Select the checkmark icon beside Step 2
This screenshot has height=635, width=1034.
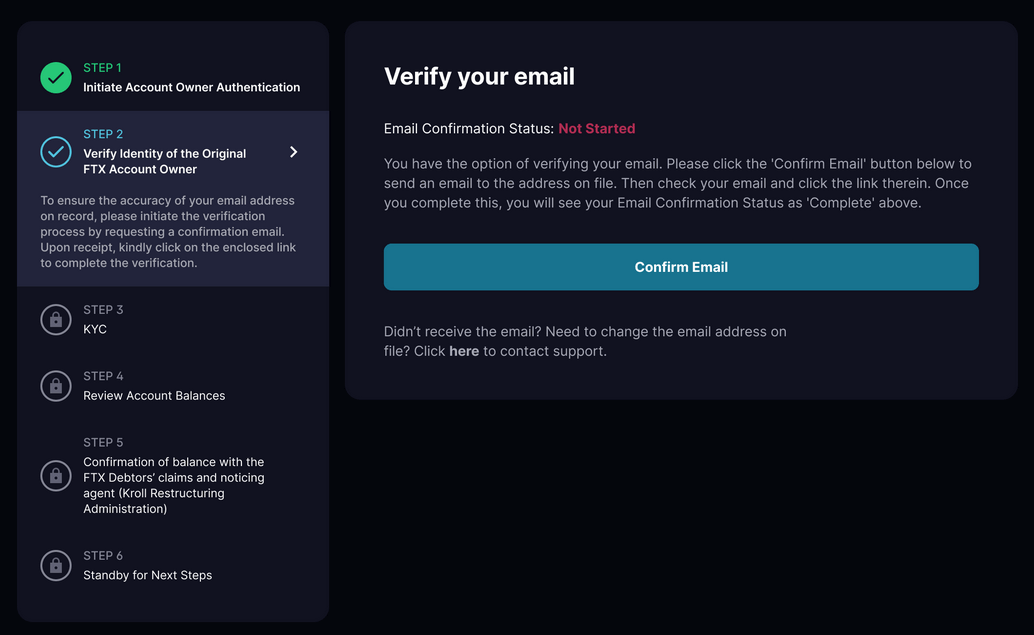point(56,152)
